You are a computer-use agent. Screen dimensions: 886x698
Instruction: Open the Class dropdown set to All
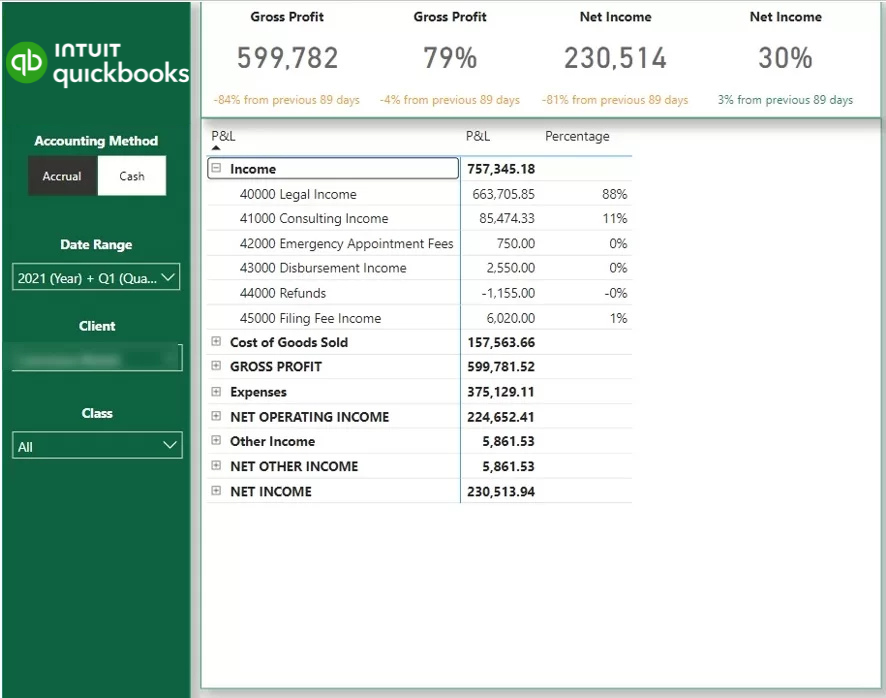pos(96,446)
